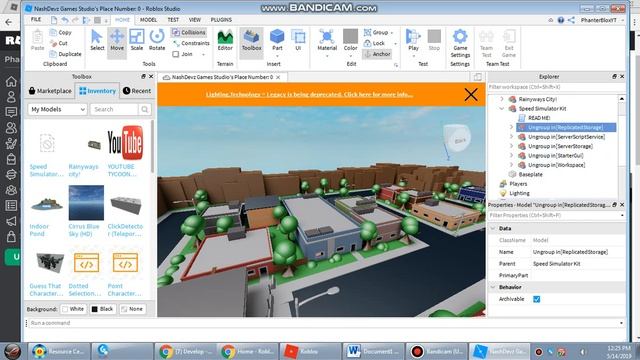Click the Lighting Technology deprecation link
This screenshot has height=360, width=640.
click(309, 95)
